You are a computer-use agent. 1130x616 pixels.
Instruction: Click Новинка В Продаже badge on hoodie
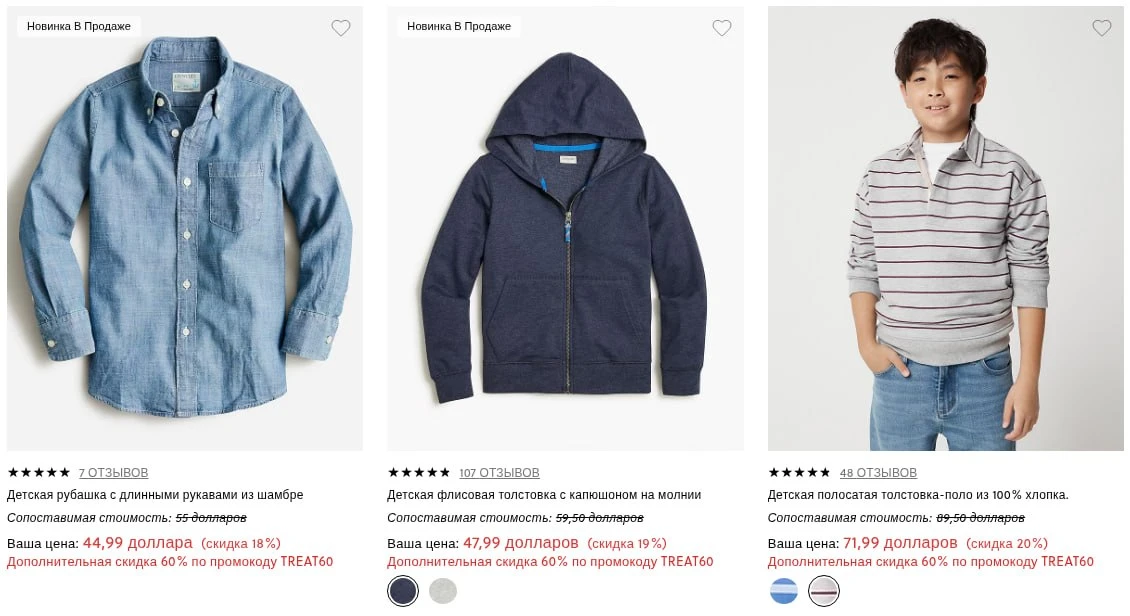click(459, 26)
